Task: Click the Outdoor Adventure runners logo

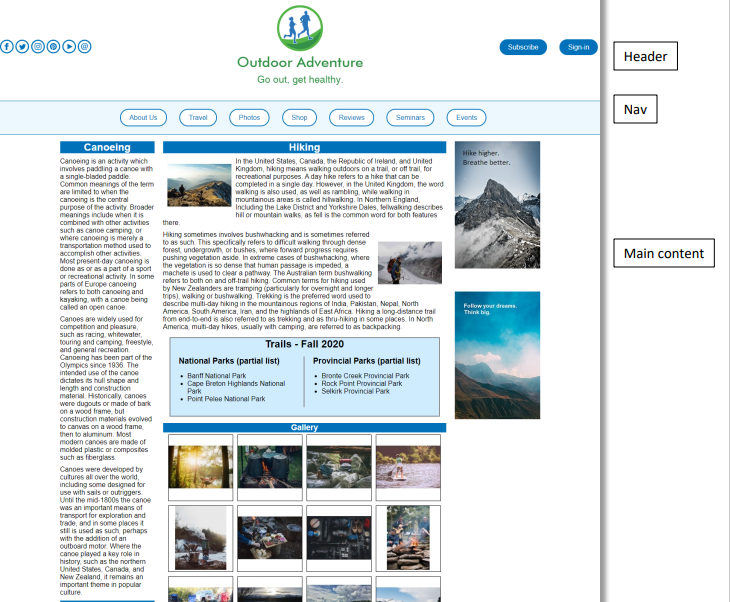Action: point(300,28)
